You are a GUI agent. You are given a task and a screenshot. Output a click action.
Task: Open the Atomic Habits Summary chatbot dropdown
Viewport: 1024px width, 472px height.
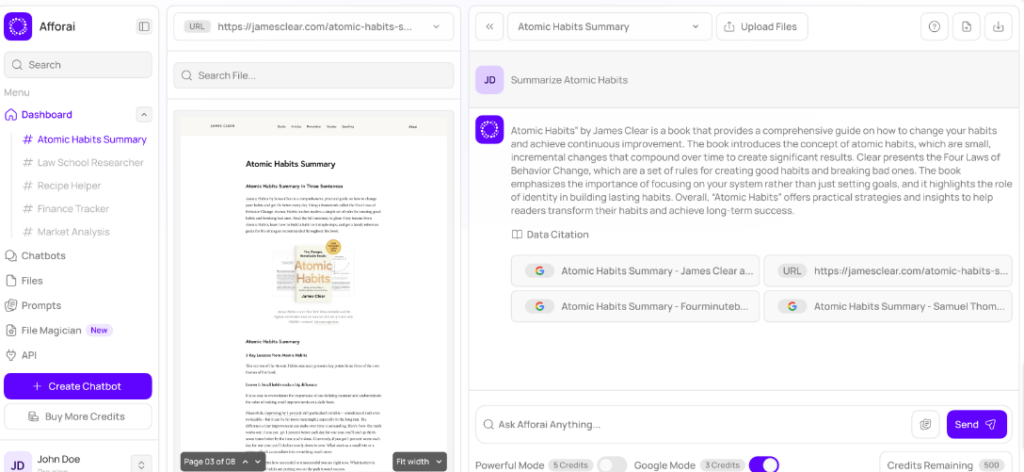609,27
